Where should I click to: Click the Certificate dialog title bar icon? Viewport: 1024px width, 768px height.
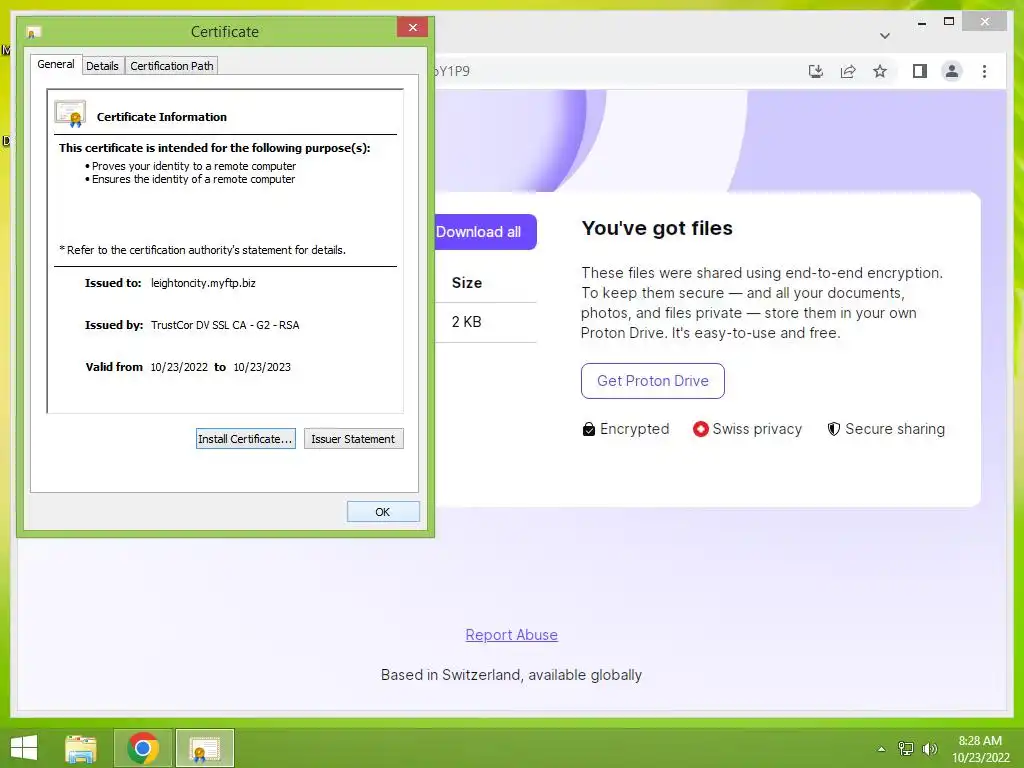click(x=33, y=32)
